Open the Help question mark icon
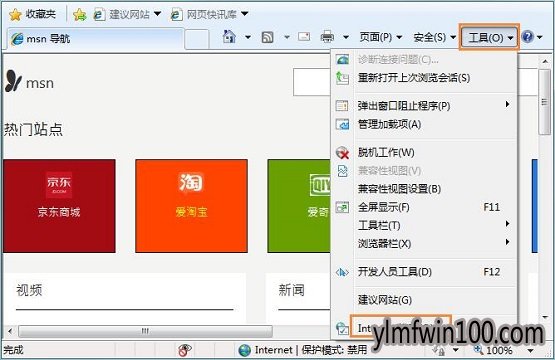The width and height of the screenshot is (555, 360). click(x=527, y=36)
